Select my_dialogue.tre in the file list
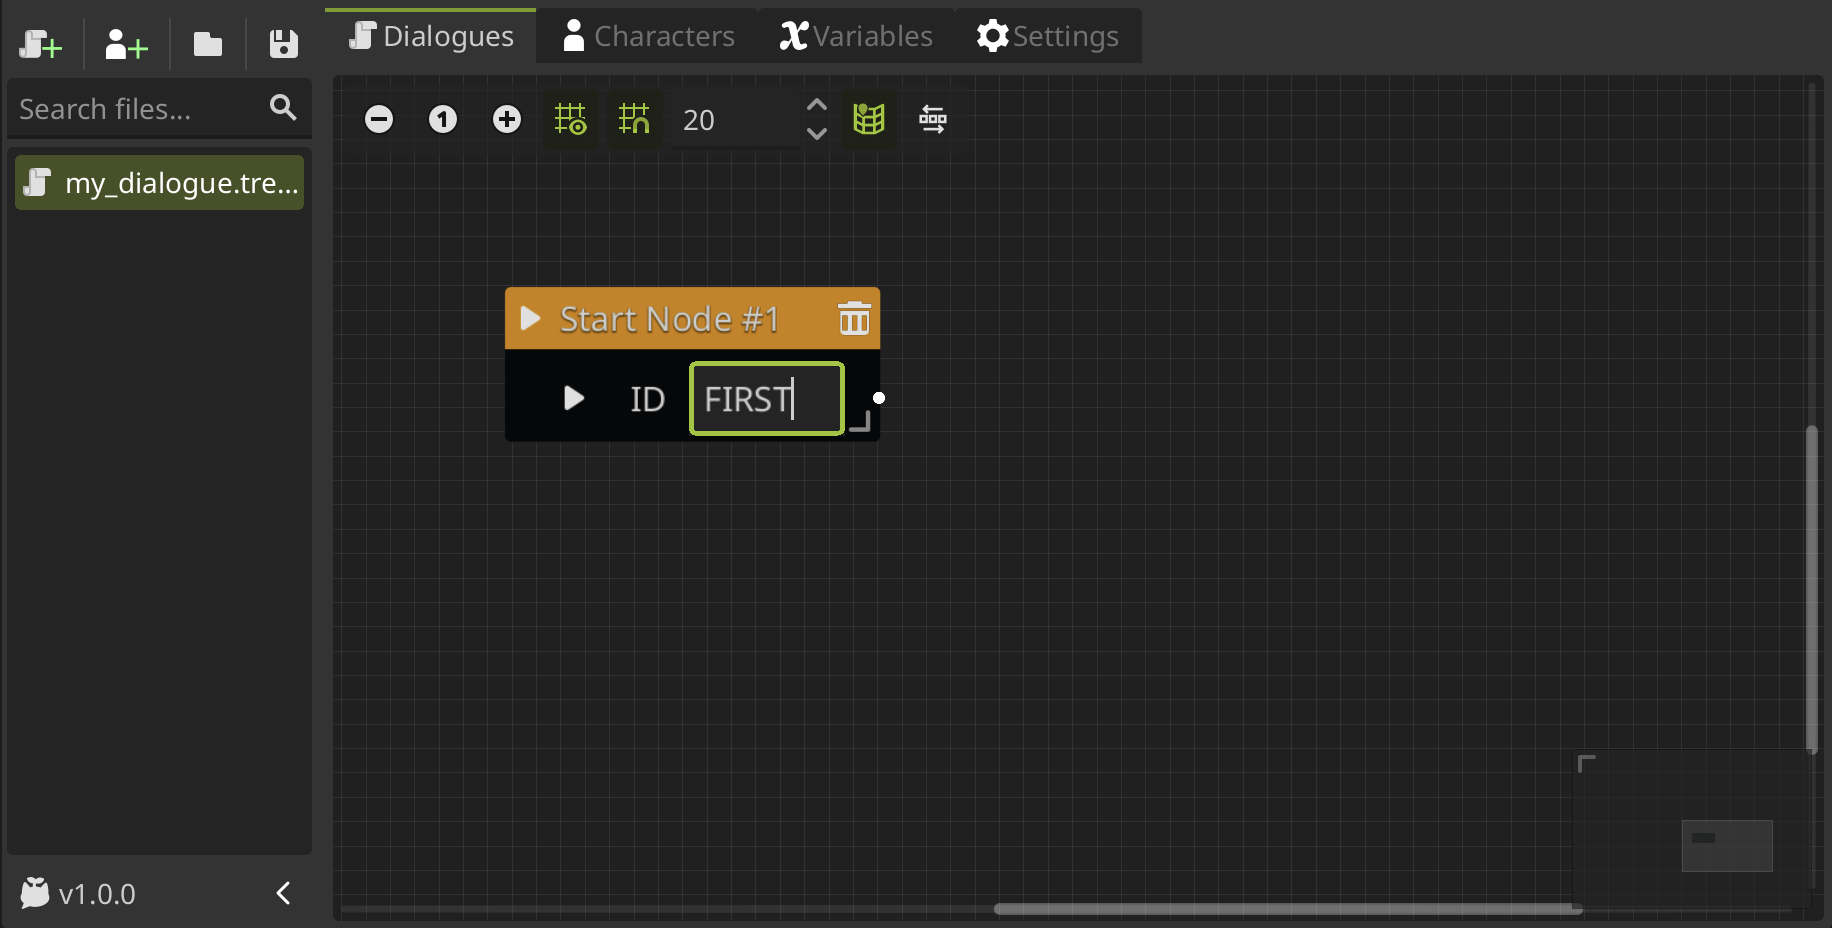 pyautogui.click(x=159, y=182)
